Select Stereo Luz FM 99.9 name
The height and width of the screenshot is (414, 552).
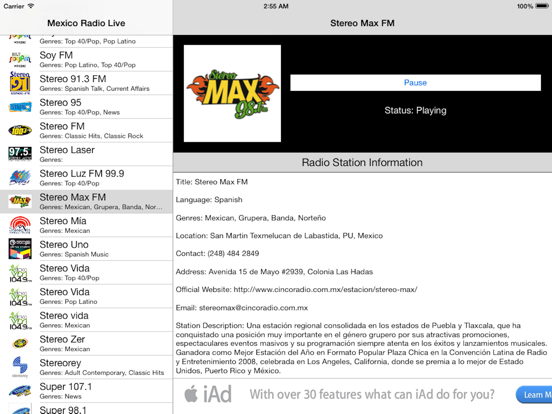pos(82,174)
